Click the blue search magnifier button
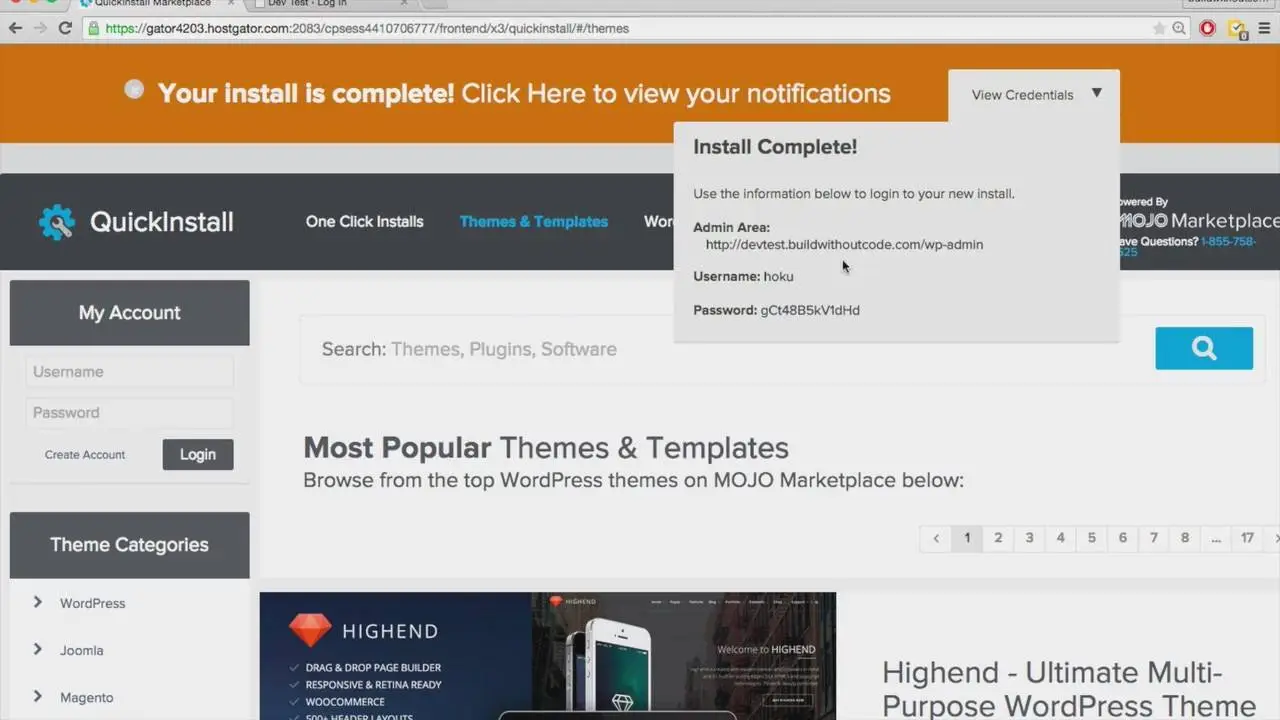This screenshot has height=720, width=1280. coord(1204,348)
